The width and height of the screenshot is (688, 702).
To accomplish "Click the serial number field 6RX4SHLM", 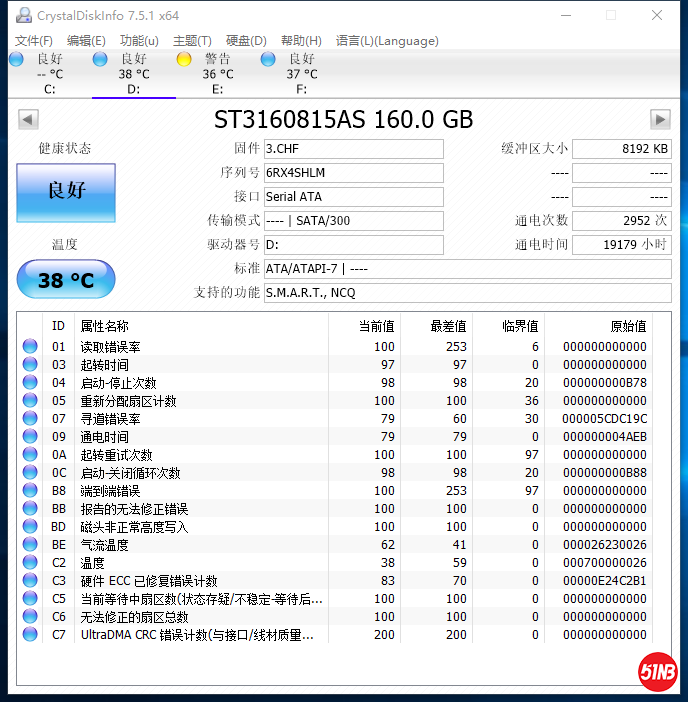I will (x=353, y=173).
